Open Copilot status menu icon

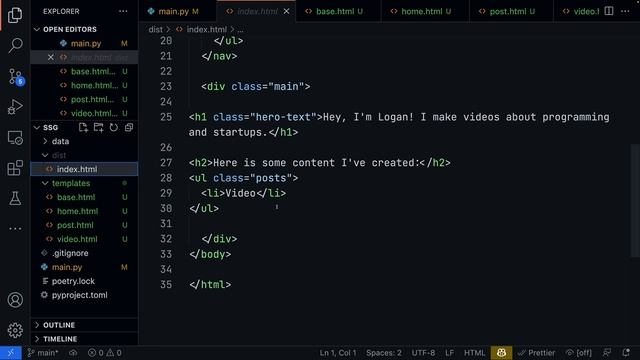(x=501, y=353)
